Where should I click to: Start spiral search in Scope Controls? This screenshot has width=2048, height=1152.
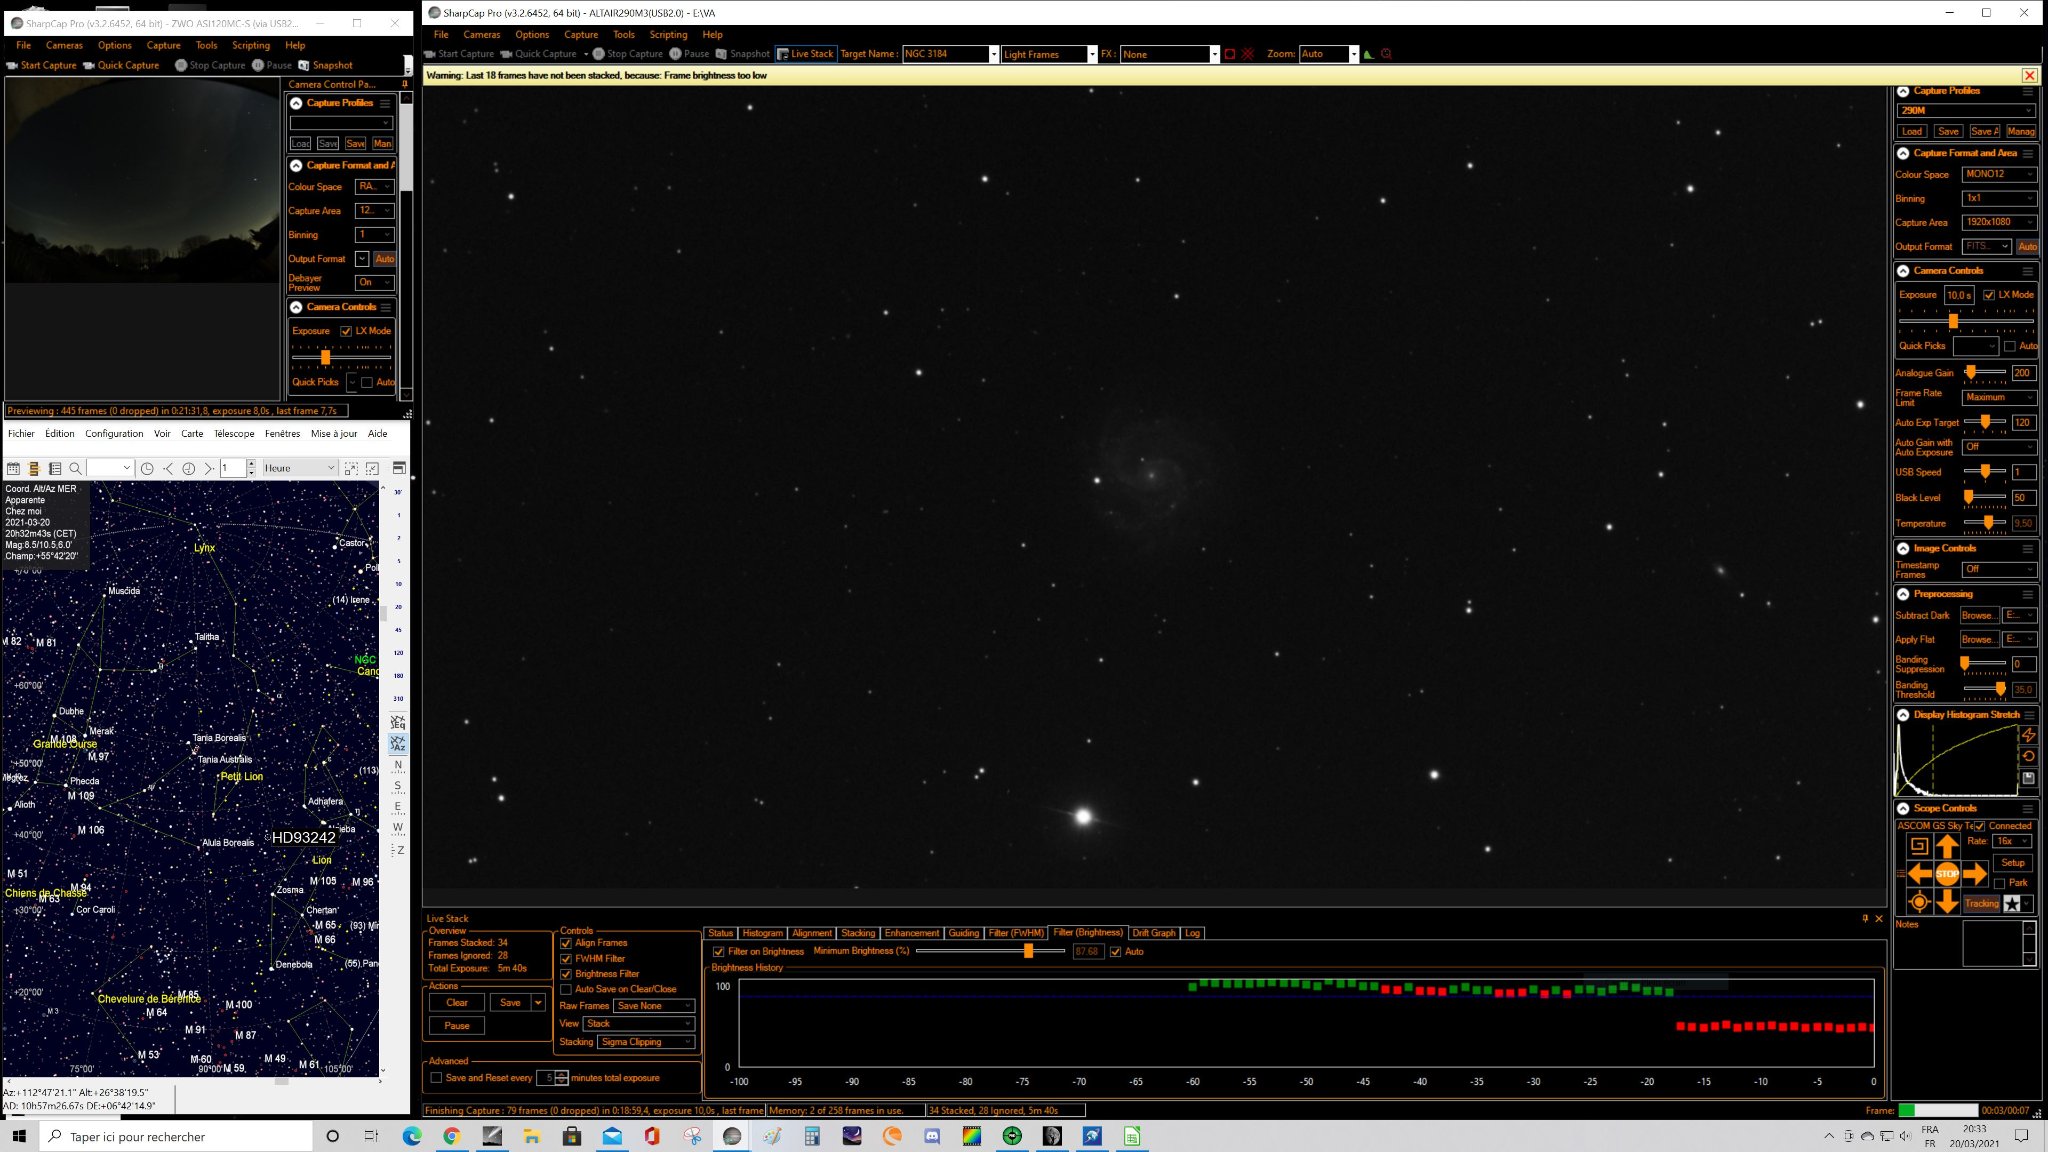pyautogui.click(x=1919, y=846)
